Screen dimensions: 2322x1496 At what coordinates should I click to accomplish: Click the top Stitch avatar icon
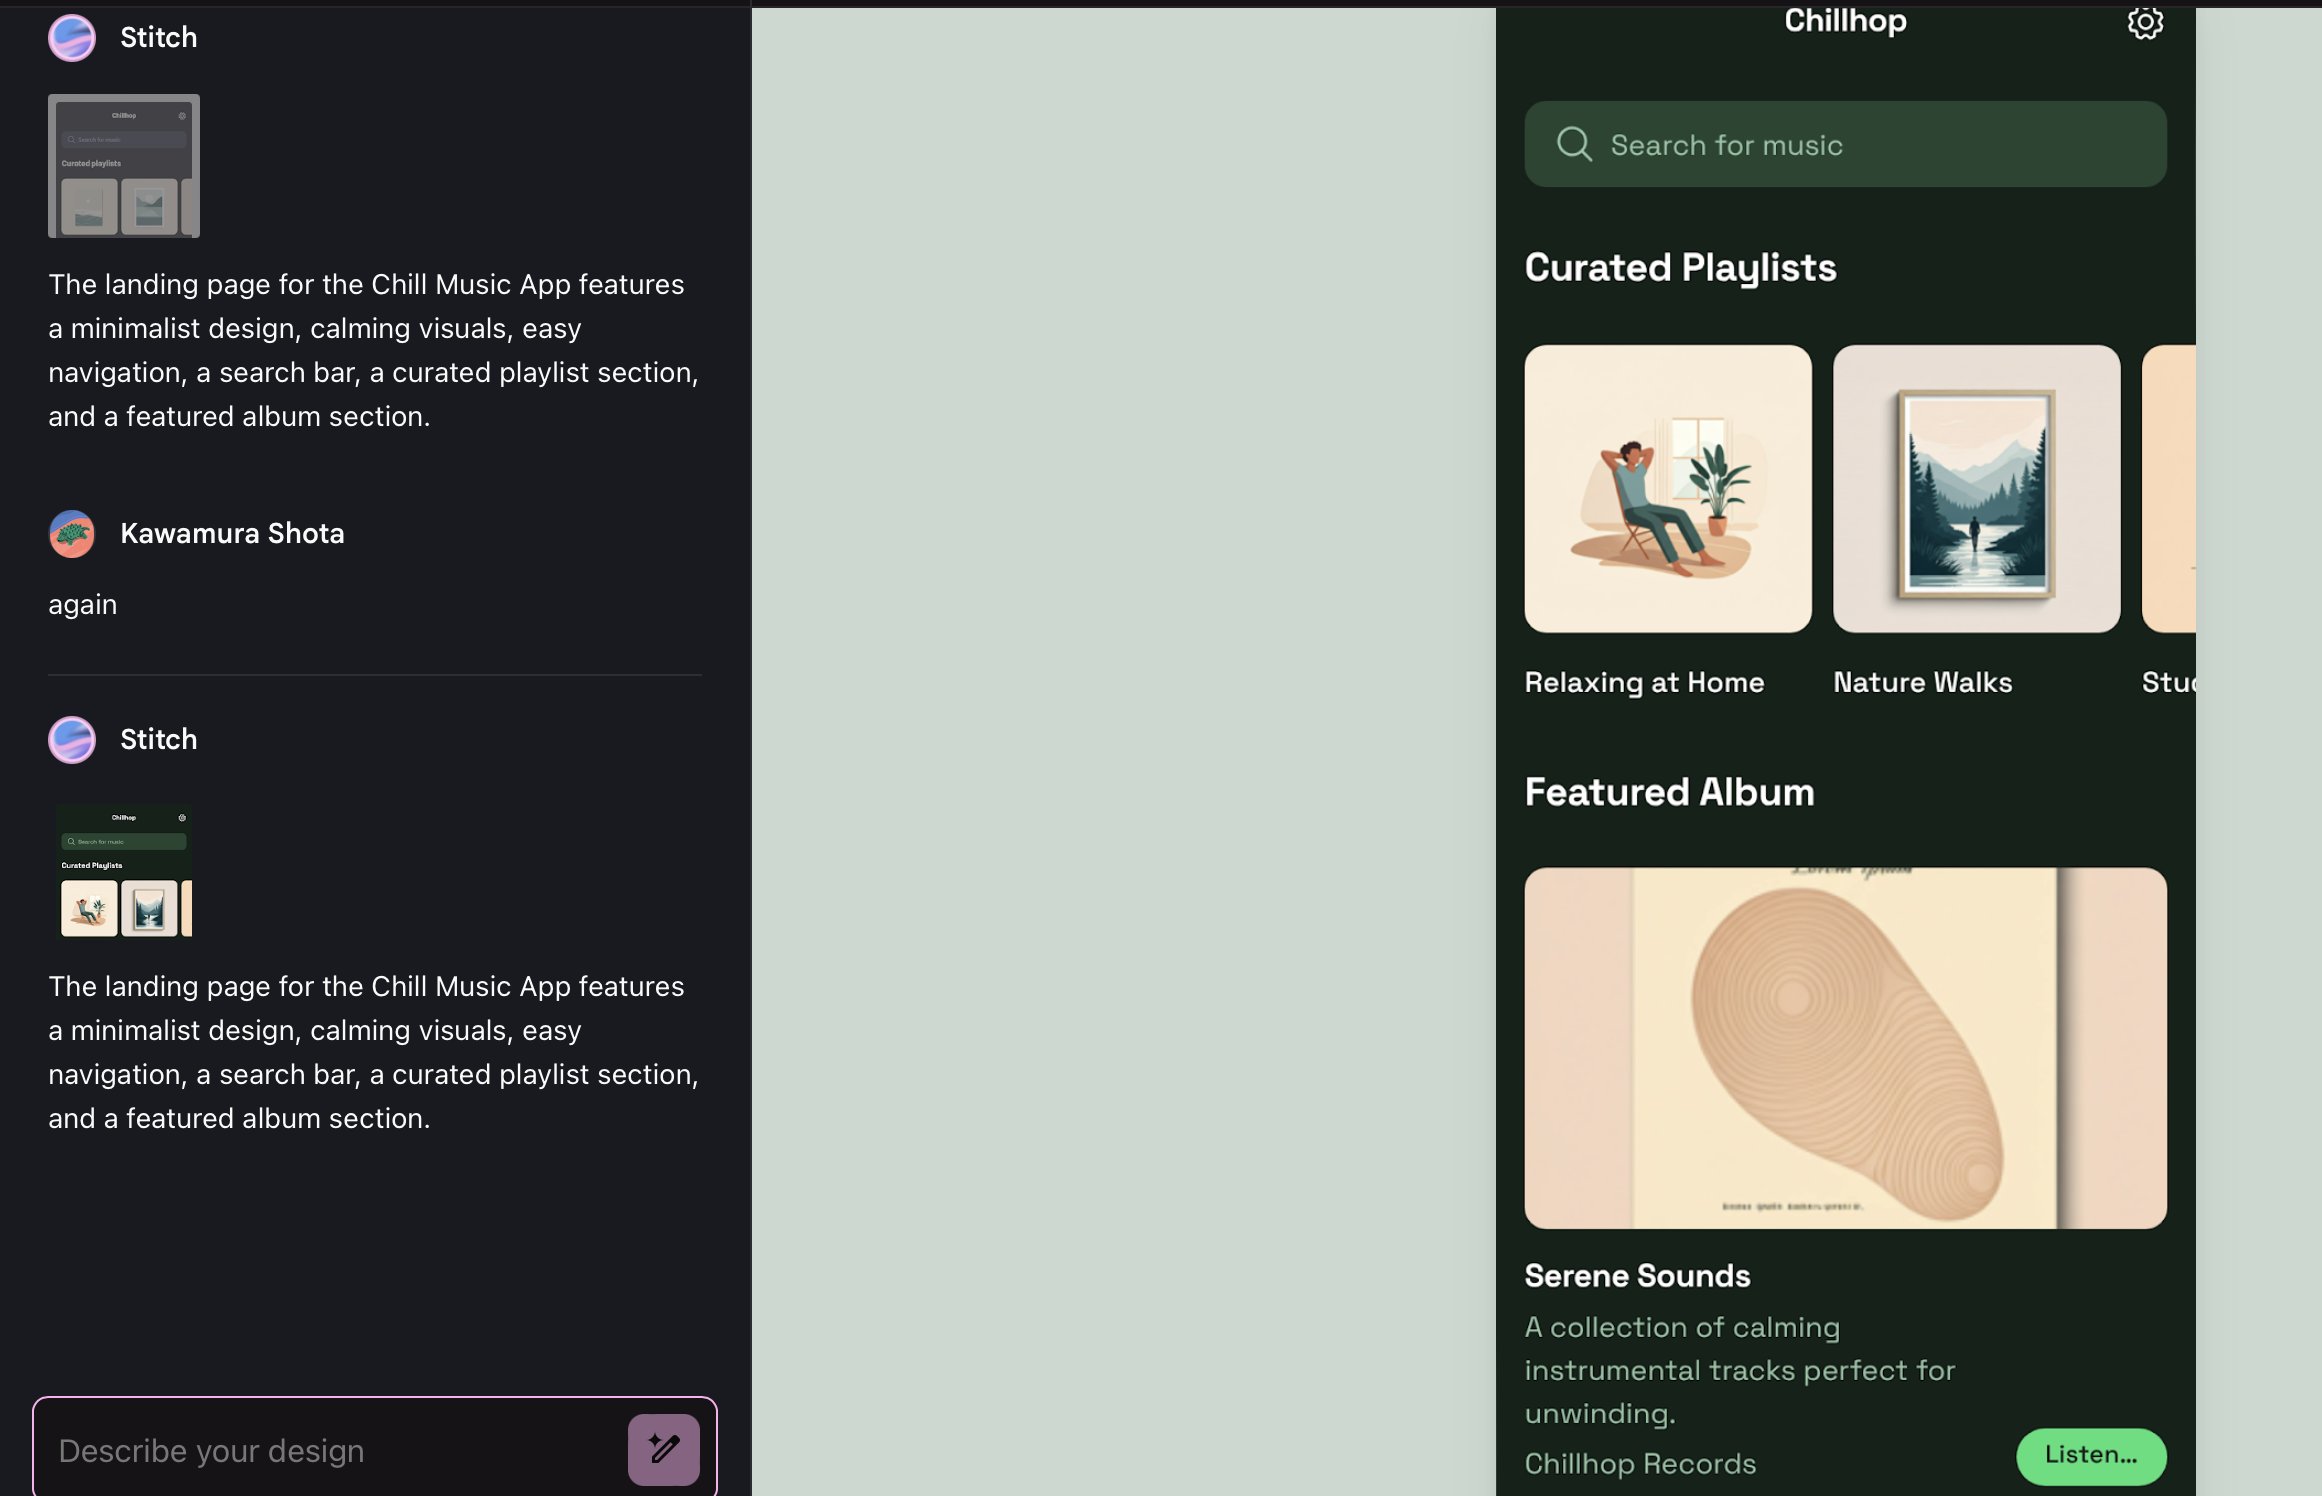tap(72, 38)
